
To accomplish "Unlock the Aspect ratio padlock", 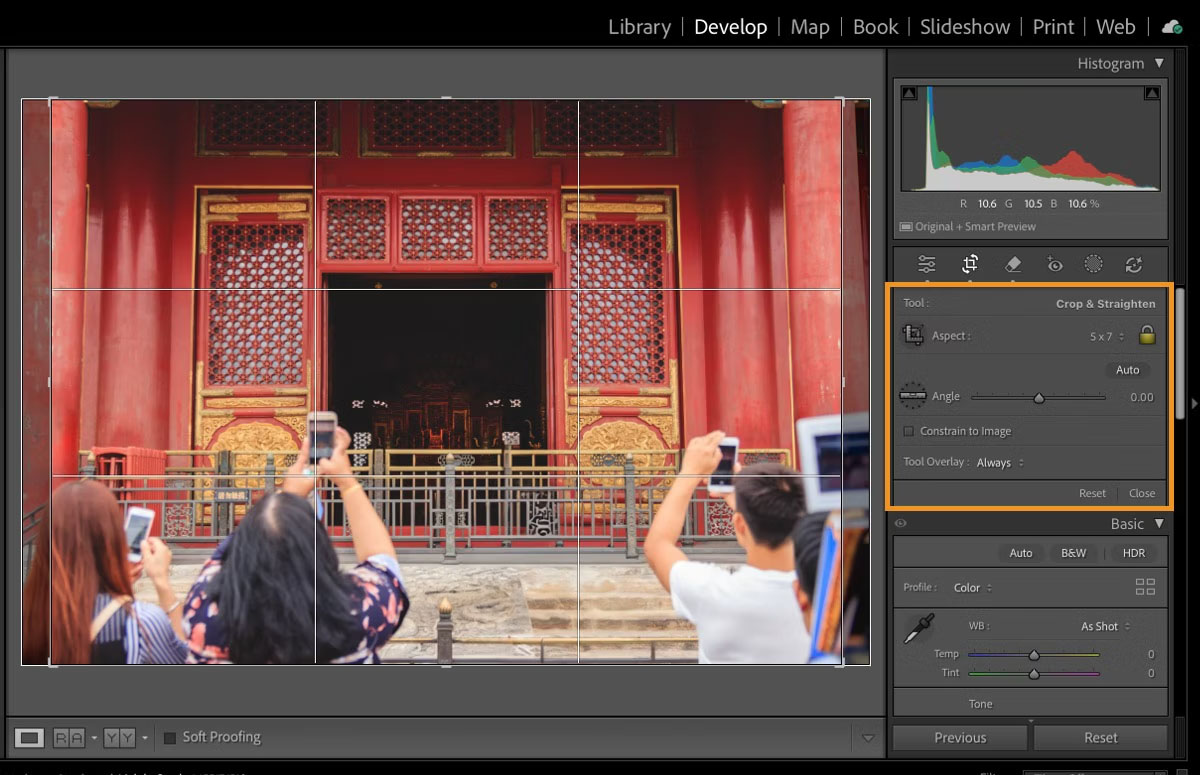I will [1146, 335].
